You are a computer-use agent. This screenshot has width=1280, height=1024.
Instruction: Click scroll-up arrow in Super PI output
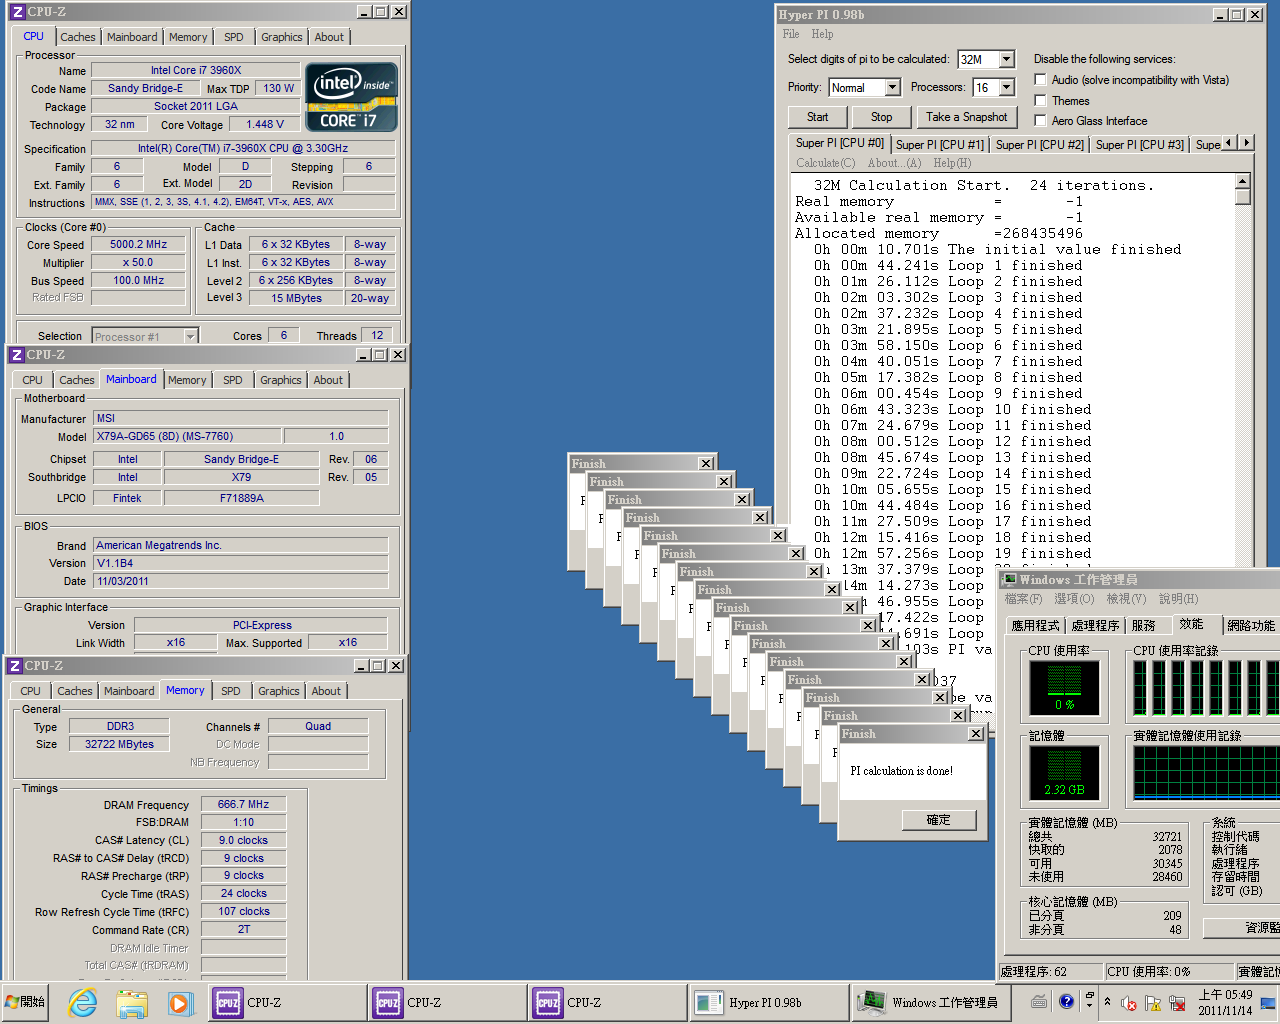(x=1243, y=182)
